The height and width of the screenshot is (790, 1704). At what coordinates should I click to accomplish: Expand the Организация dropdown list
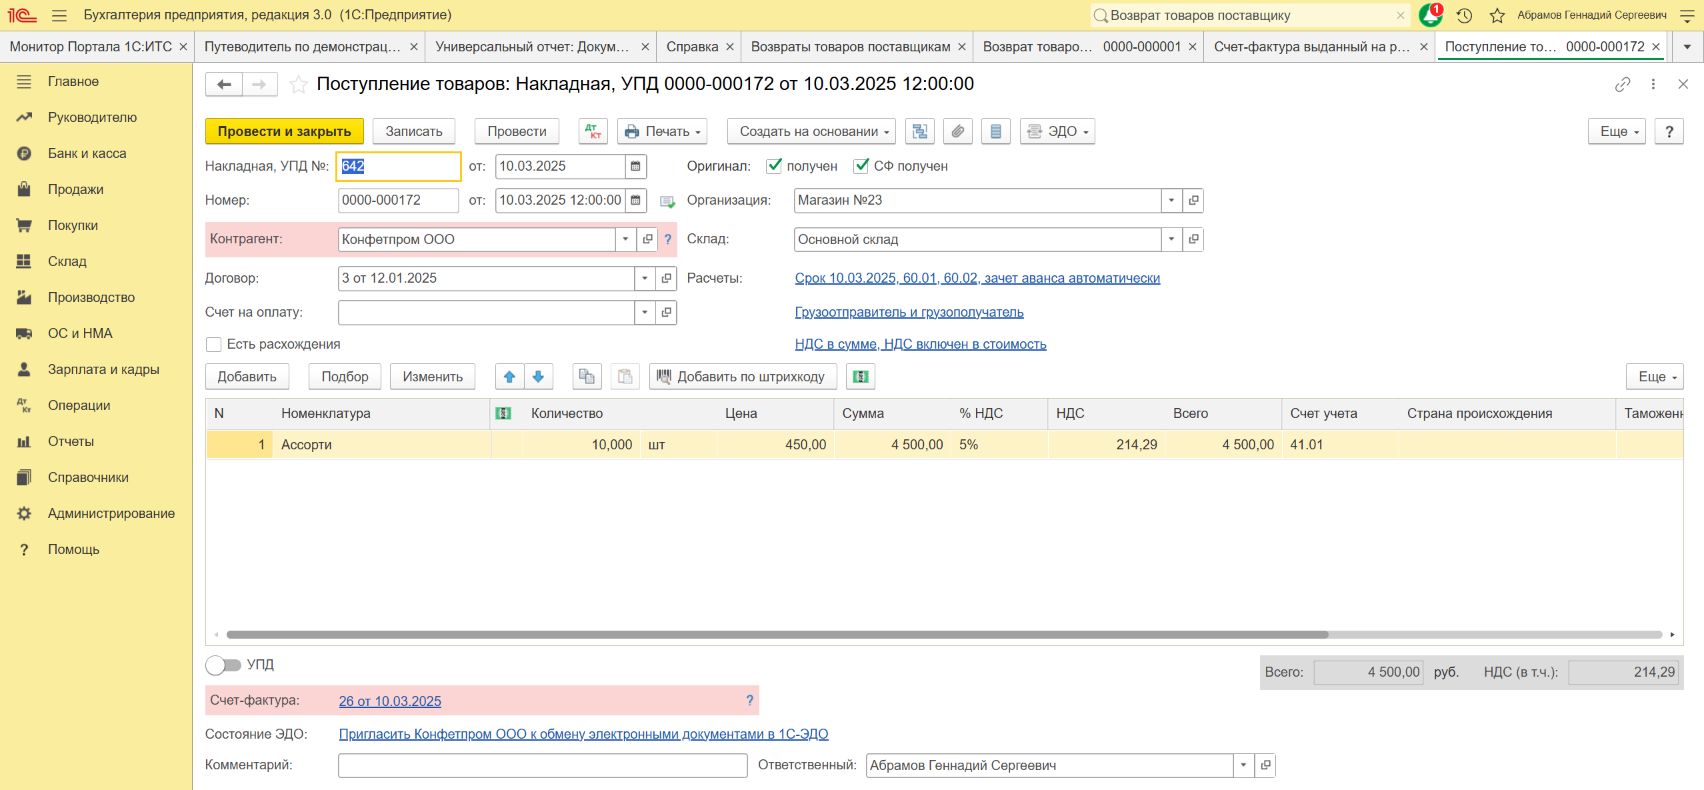(x=1171, y=201)
